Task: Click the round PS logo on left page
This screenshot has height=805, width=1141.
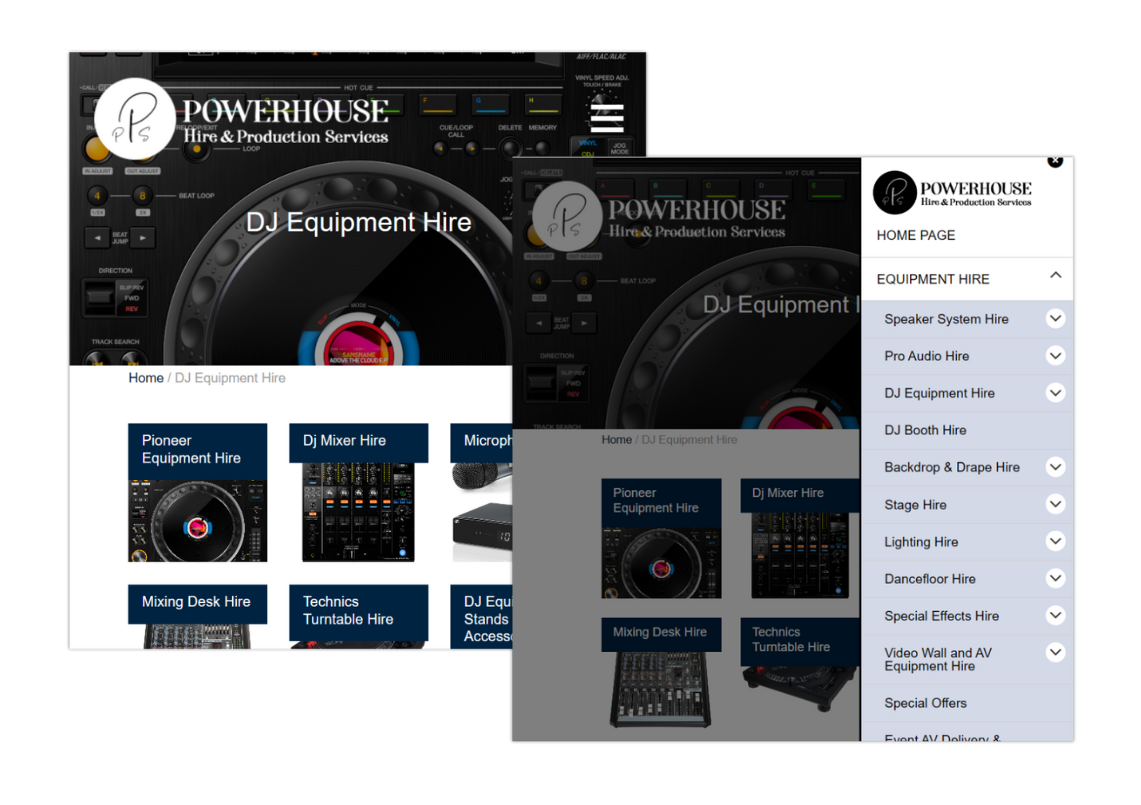Action: 135,119
